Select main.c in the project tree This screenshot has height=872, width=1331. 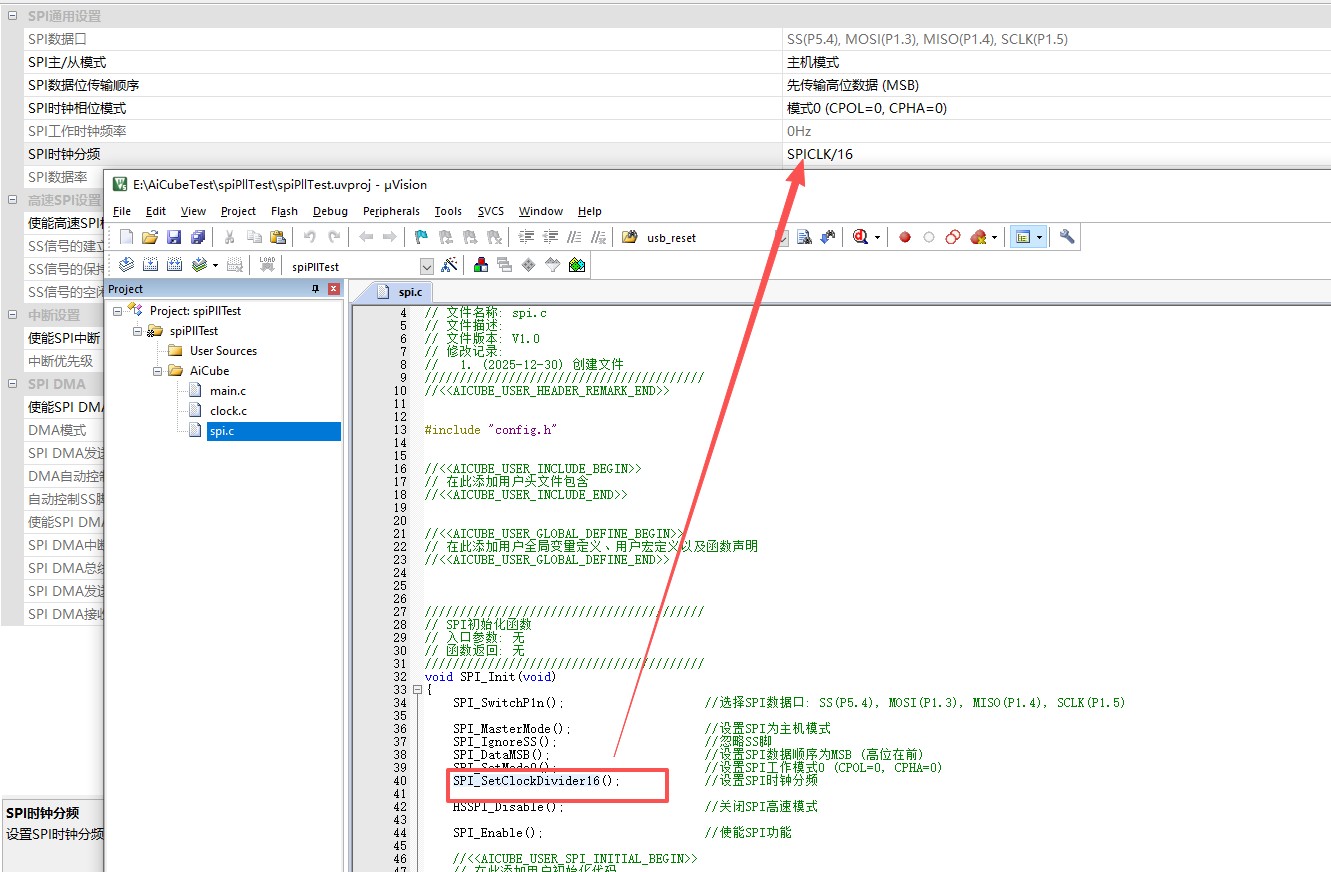[227, 391]
